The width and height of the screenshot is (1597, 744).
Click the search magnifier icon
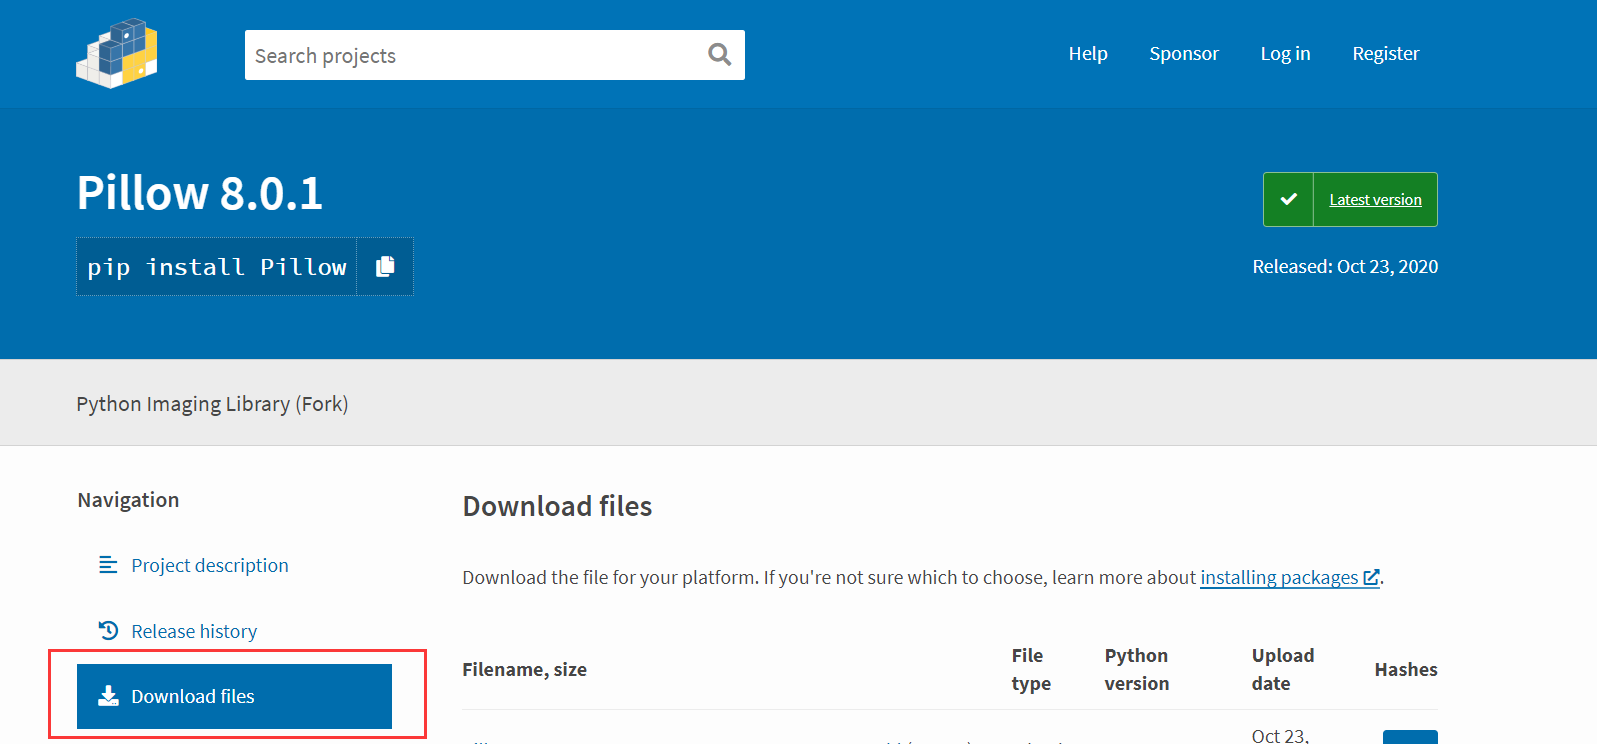pos(719,55)
